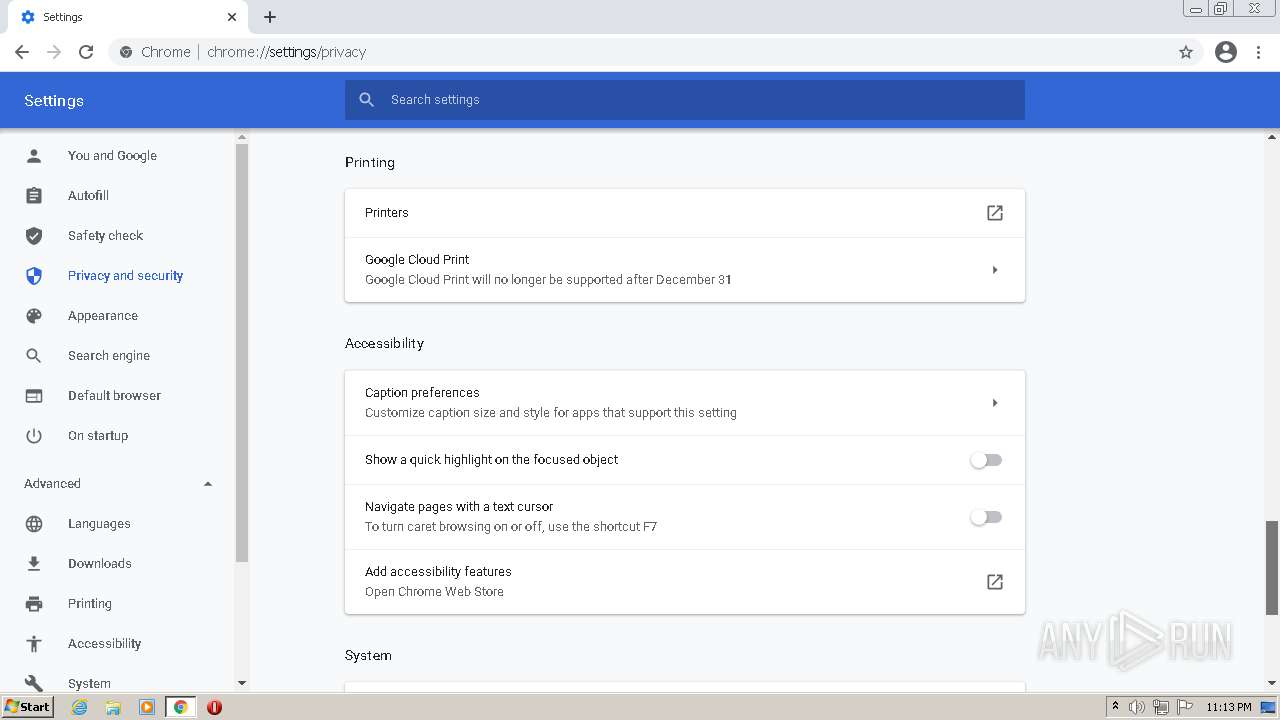Click the forward navigation arrow
This screenshot has height=720, width=1280.
click(x=54, y=52)
